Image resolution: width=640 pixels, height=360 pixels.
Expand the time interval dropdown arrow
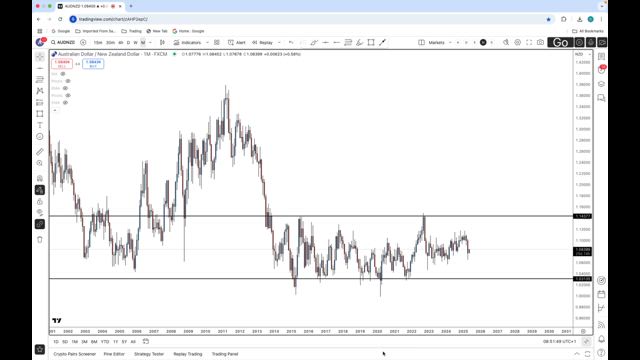[x=150, y=42]
